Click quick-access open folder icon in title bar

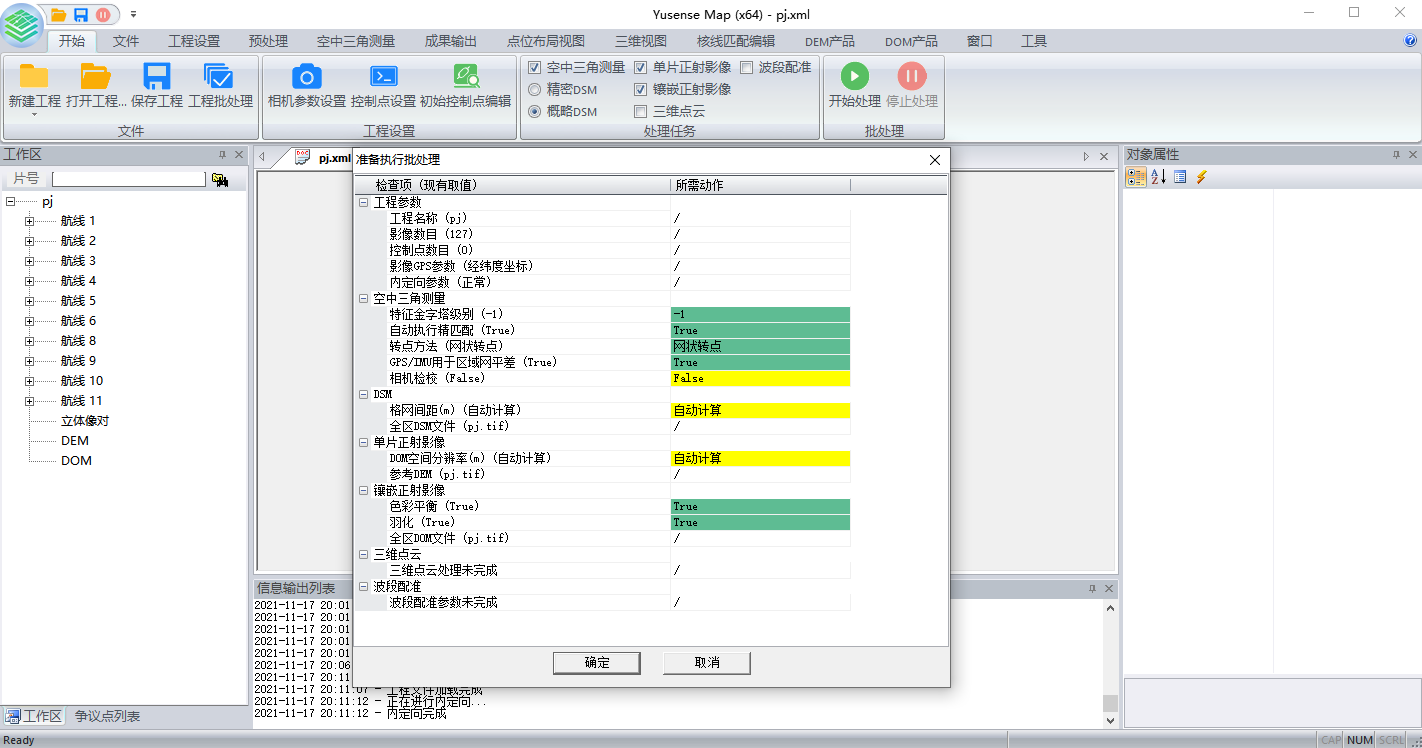58,14
